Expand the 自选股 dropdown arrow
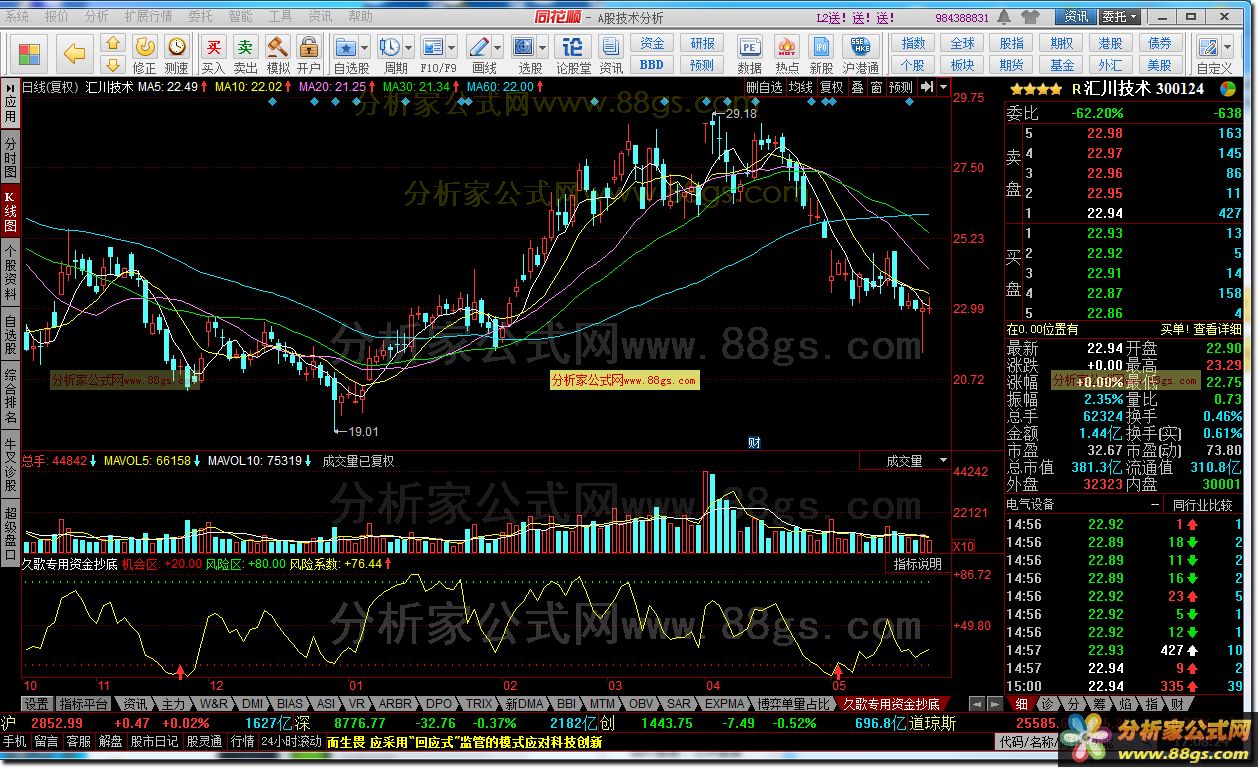Screen dimensions: 1260x769 (365, 47)
